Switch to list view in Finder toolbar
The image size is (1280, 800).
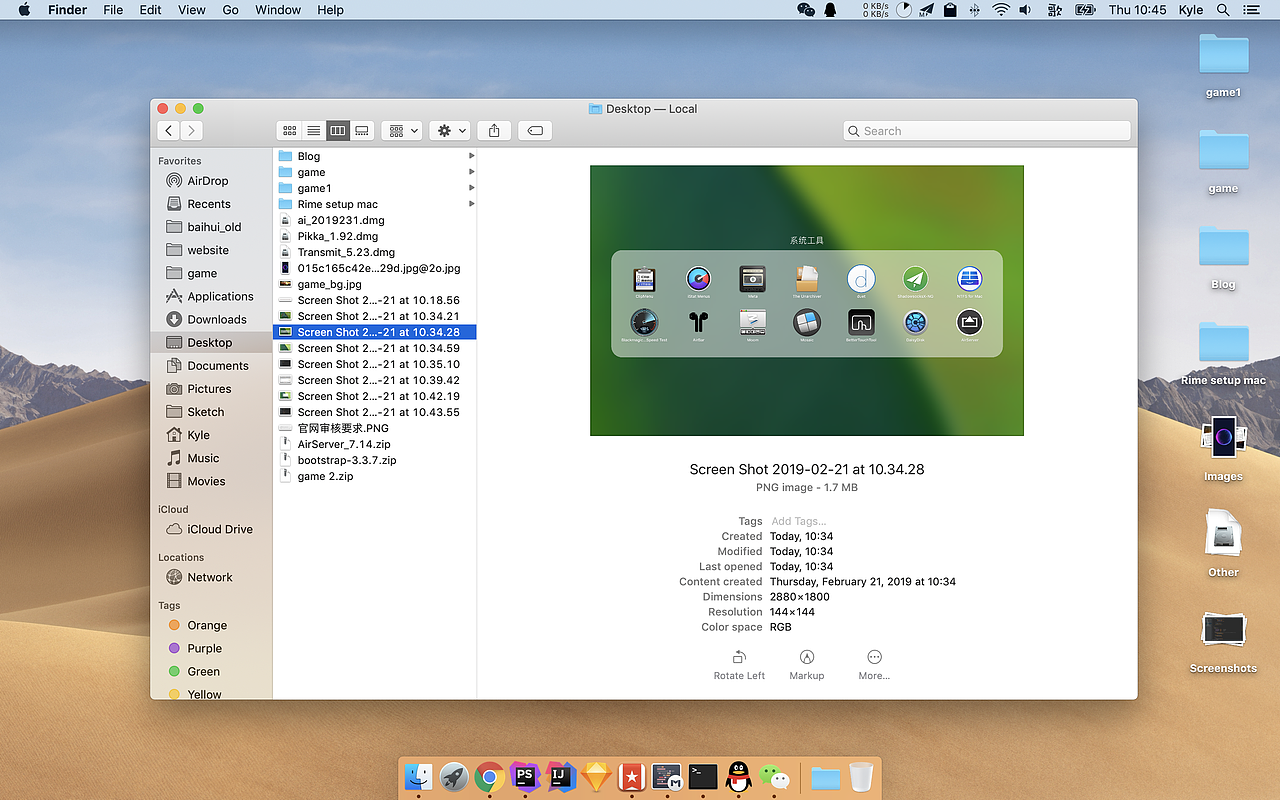(x=314, y=131)
